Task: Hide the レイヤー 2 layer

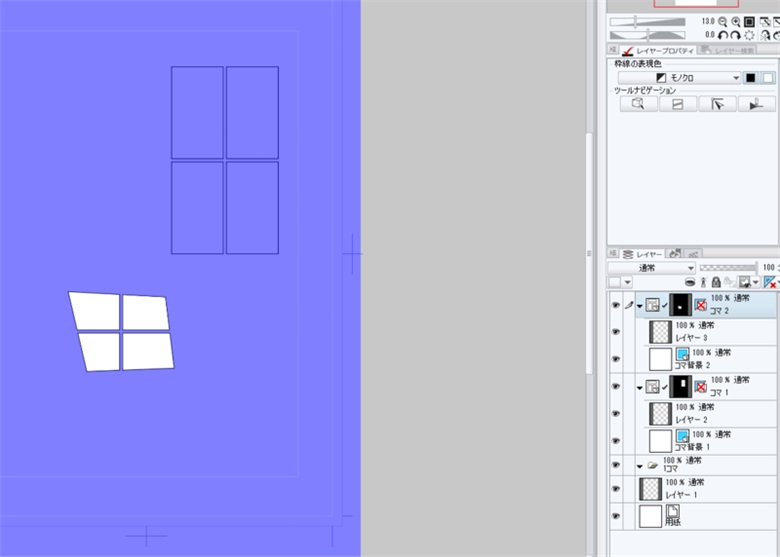Action: coord(615,414)
